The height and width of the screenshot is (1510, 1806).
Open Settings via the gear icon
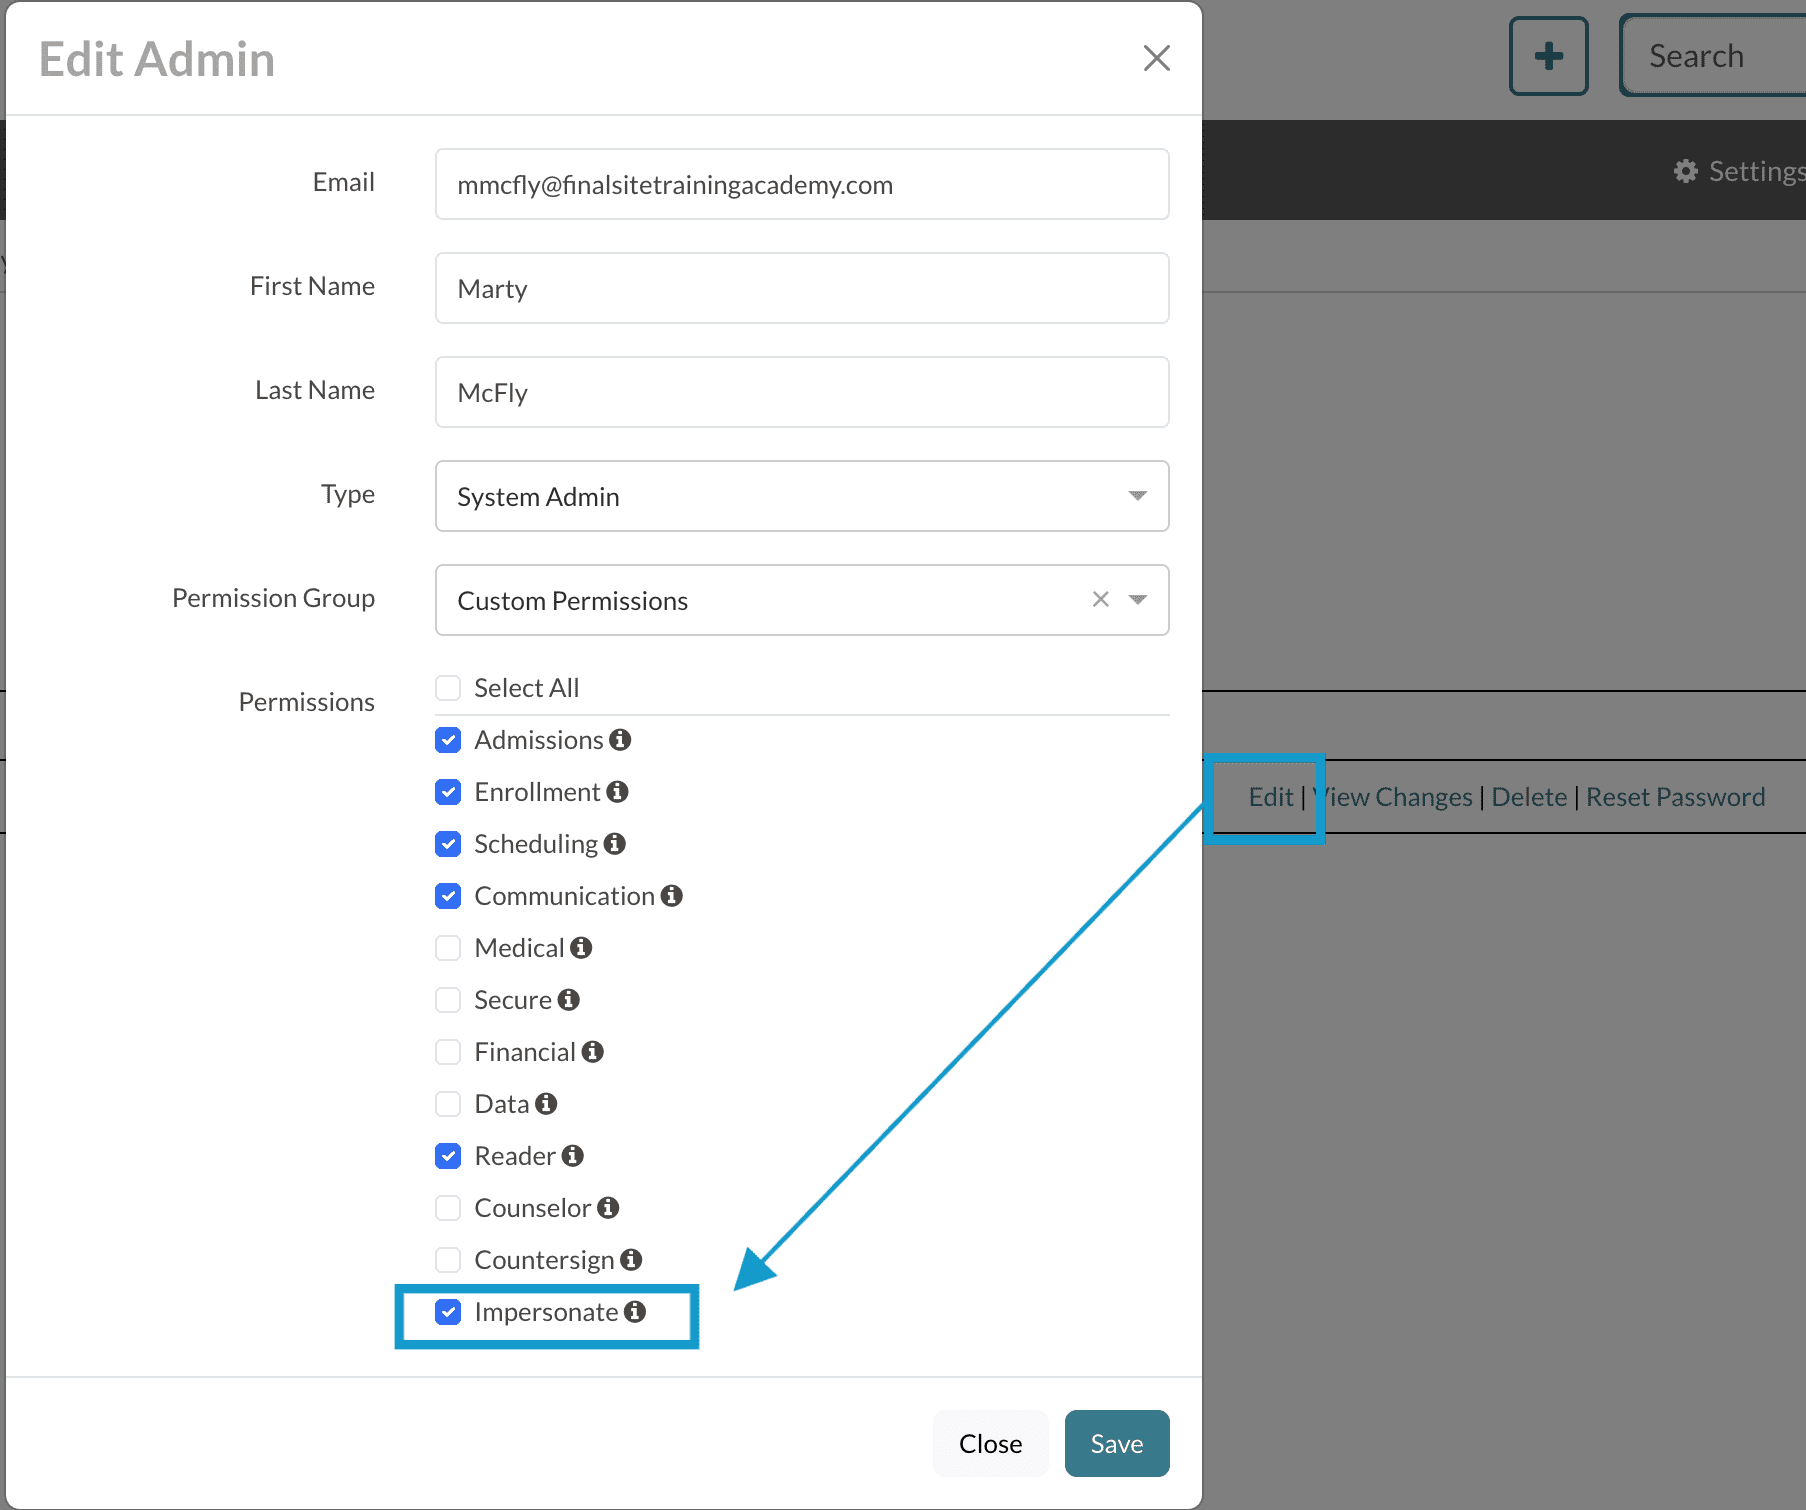coord(1686,171)
